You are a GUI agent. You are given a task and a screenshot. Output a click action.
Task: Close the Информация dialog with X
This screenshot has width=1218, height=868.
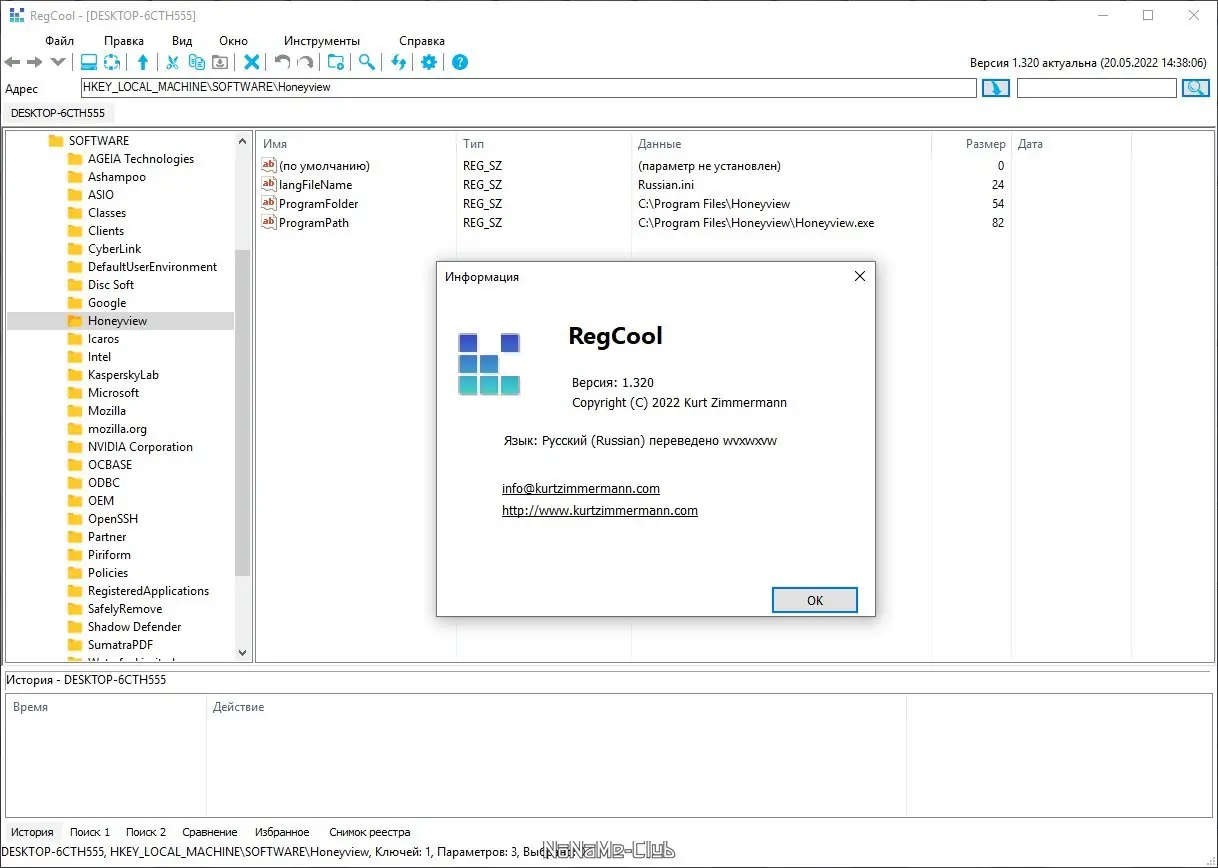pyautogui.click(x=859, y=277)
